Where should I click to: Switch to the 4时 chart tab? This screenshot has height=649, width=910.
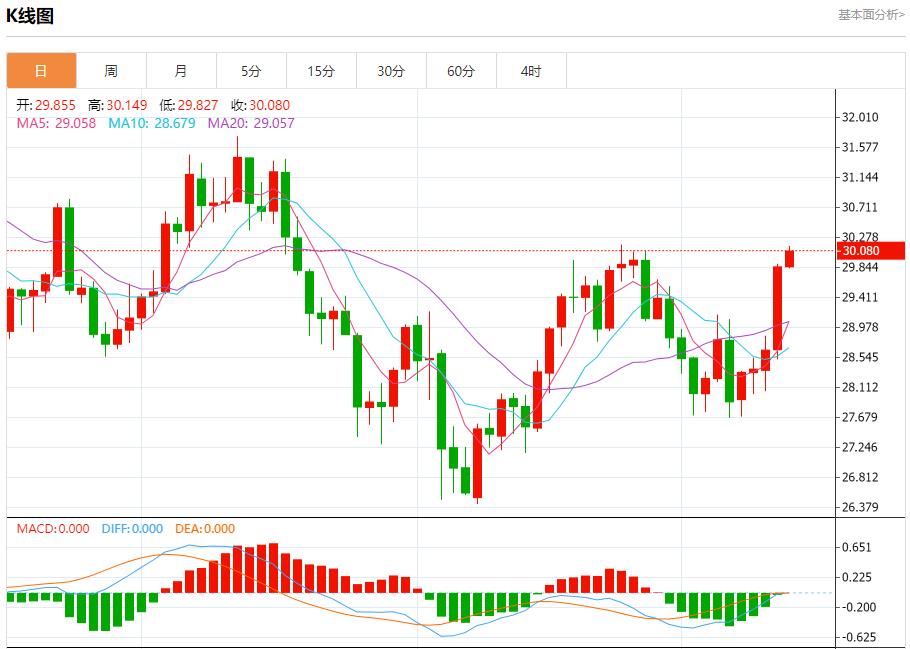[x=531, y=71]
